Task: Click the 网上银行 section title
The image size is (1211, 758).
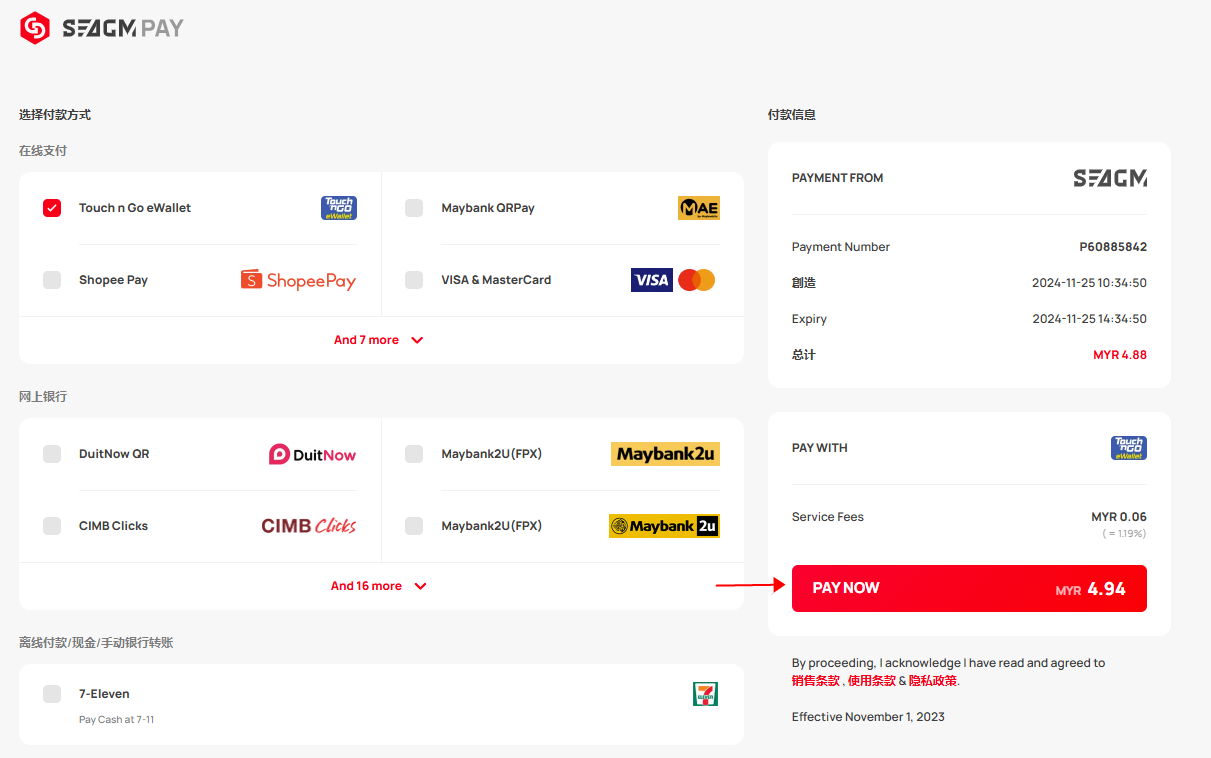Action: (x=43, y=397)
